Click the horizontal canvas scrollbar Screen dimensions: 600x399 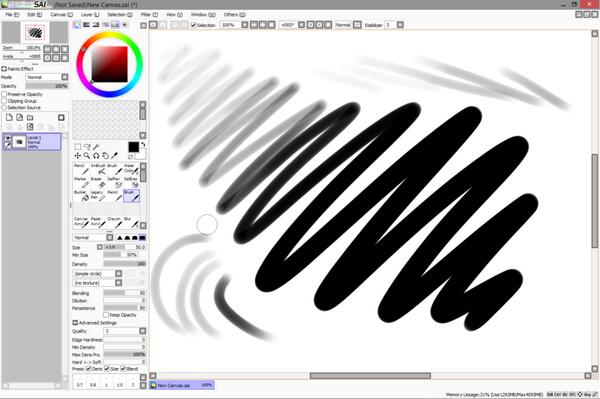370,376
